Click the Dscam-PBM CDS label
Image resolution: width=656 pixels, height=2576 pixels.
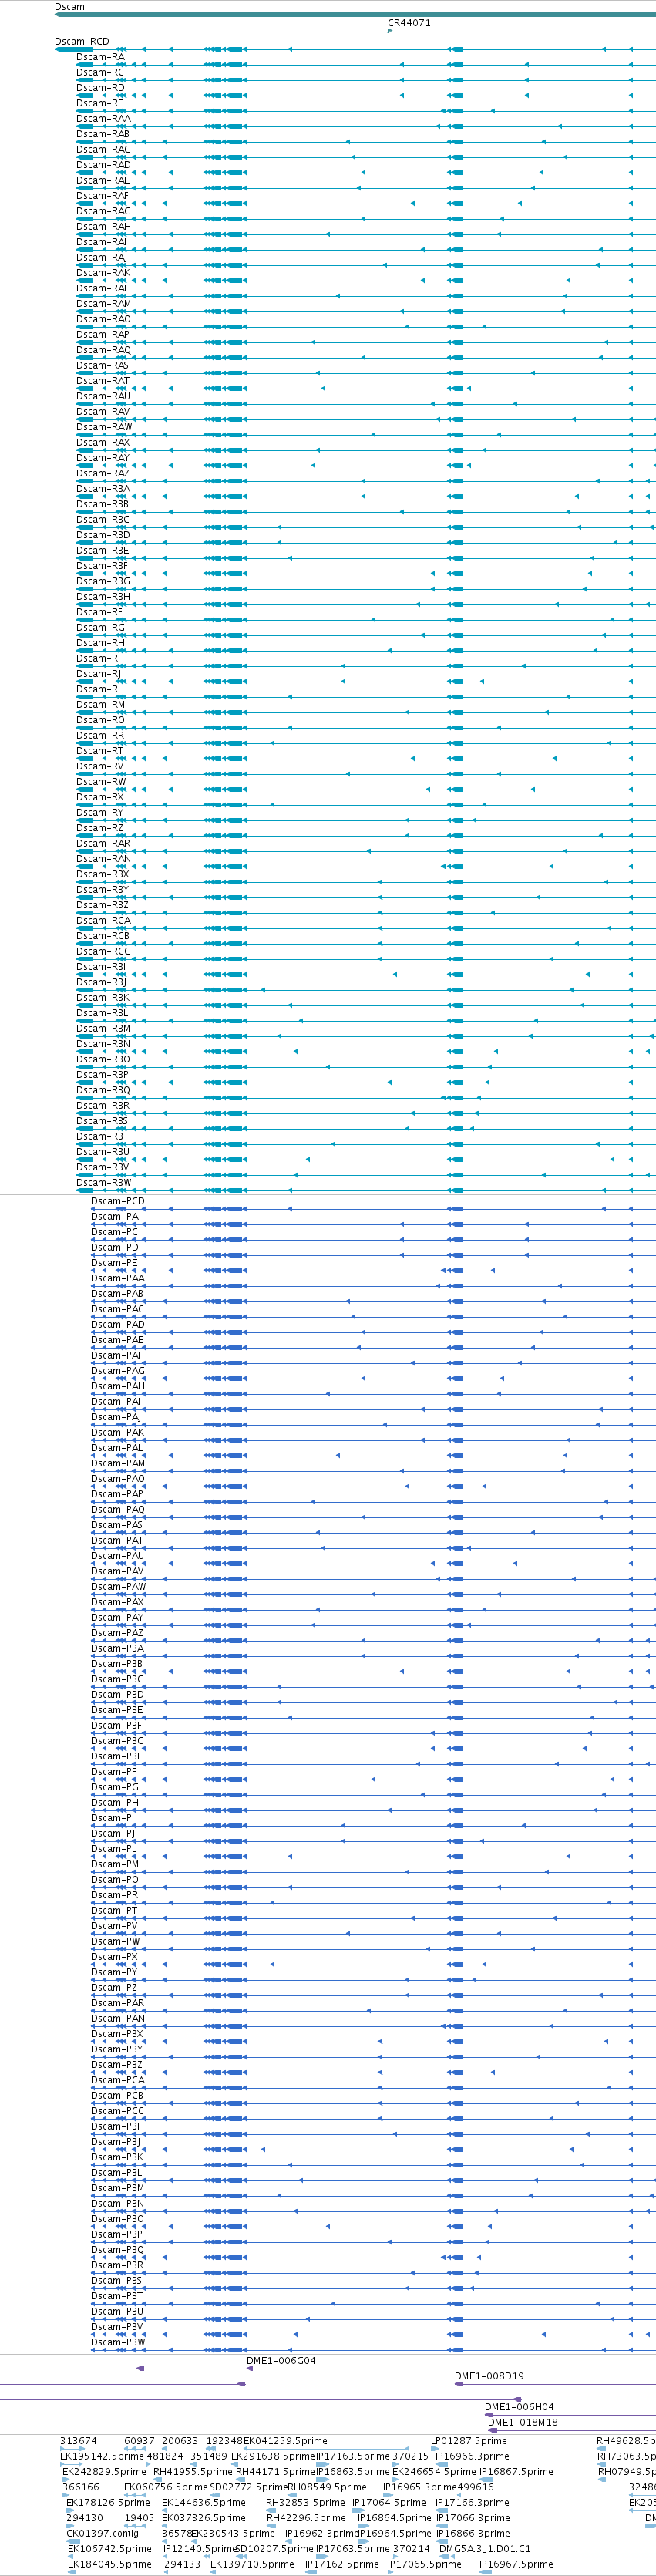click(118, 2188)
